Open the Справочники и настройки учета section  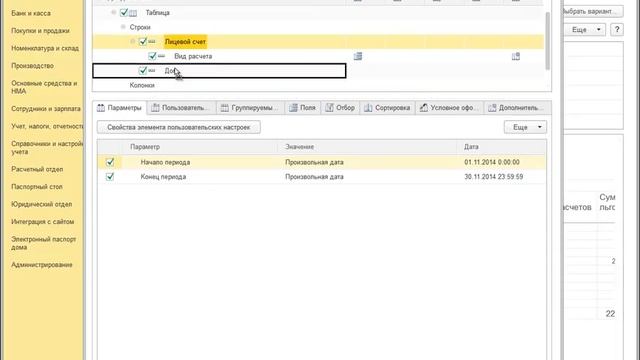click(47, 147)
